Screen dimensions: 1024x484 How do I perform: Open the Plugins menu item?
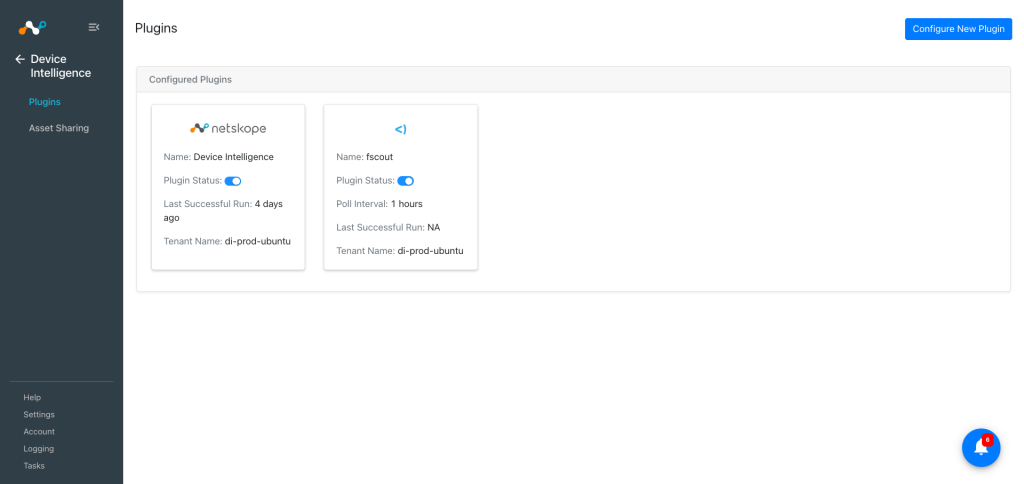tap(44, 102)
